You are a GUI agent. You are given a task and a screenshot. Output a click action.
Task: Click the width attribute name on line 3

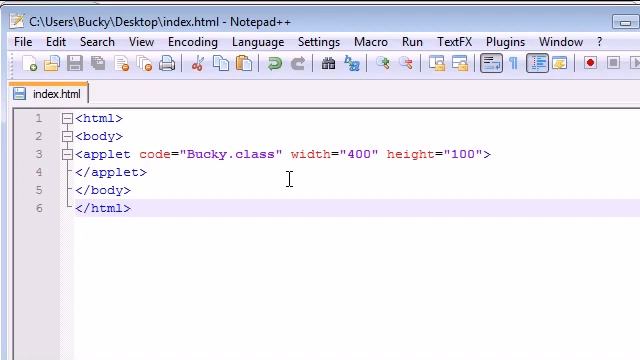point(311,154)
